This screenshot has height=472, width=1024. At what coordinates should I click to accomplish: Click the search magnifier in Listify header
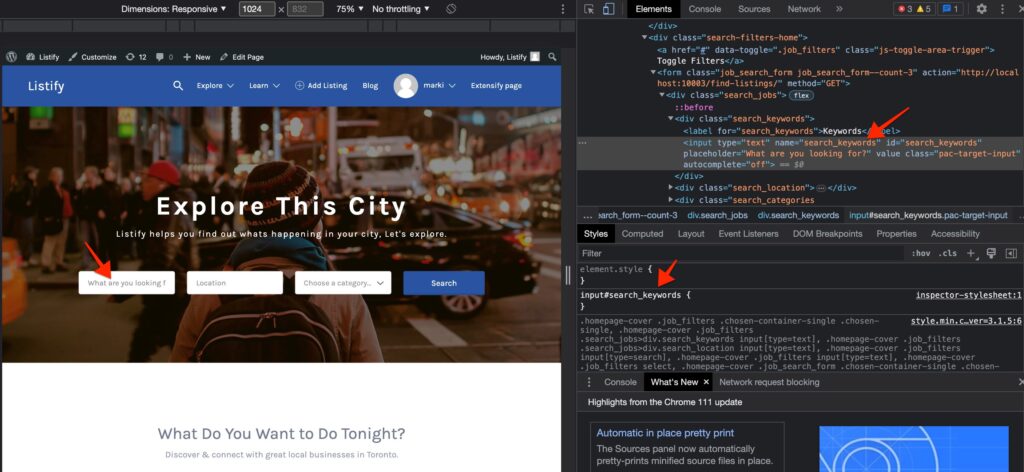[x=178, y=86]
